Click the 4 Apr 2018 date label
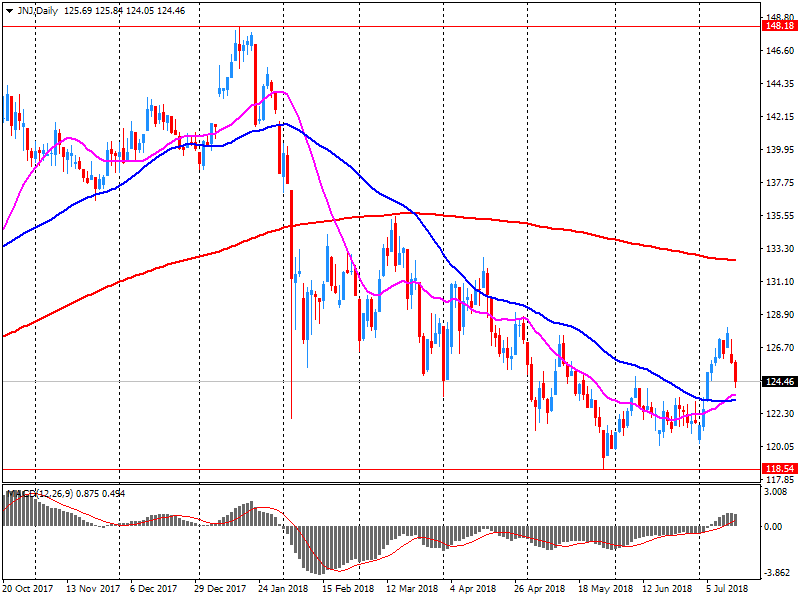 [472, 589]
